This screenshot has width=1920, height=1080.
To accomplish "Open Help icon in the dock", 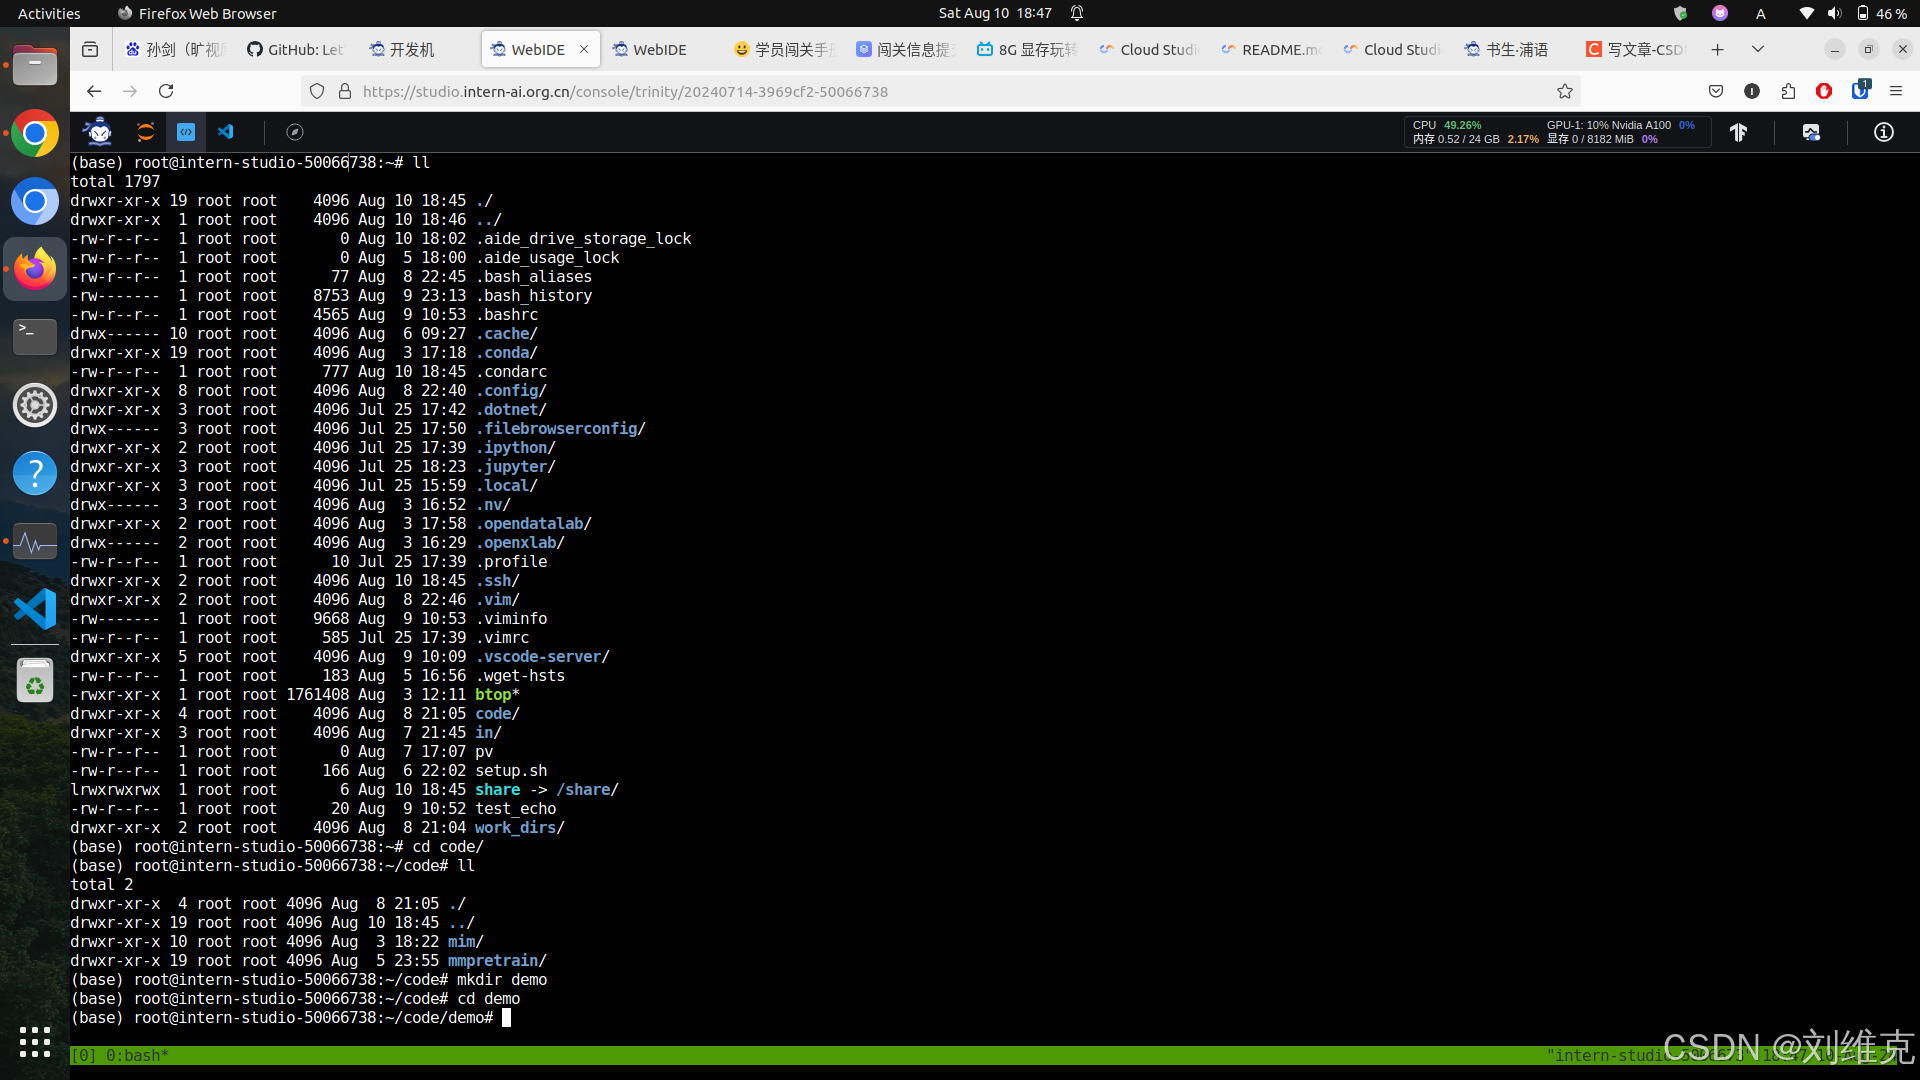I will click(35, 473).
